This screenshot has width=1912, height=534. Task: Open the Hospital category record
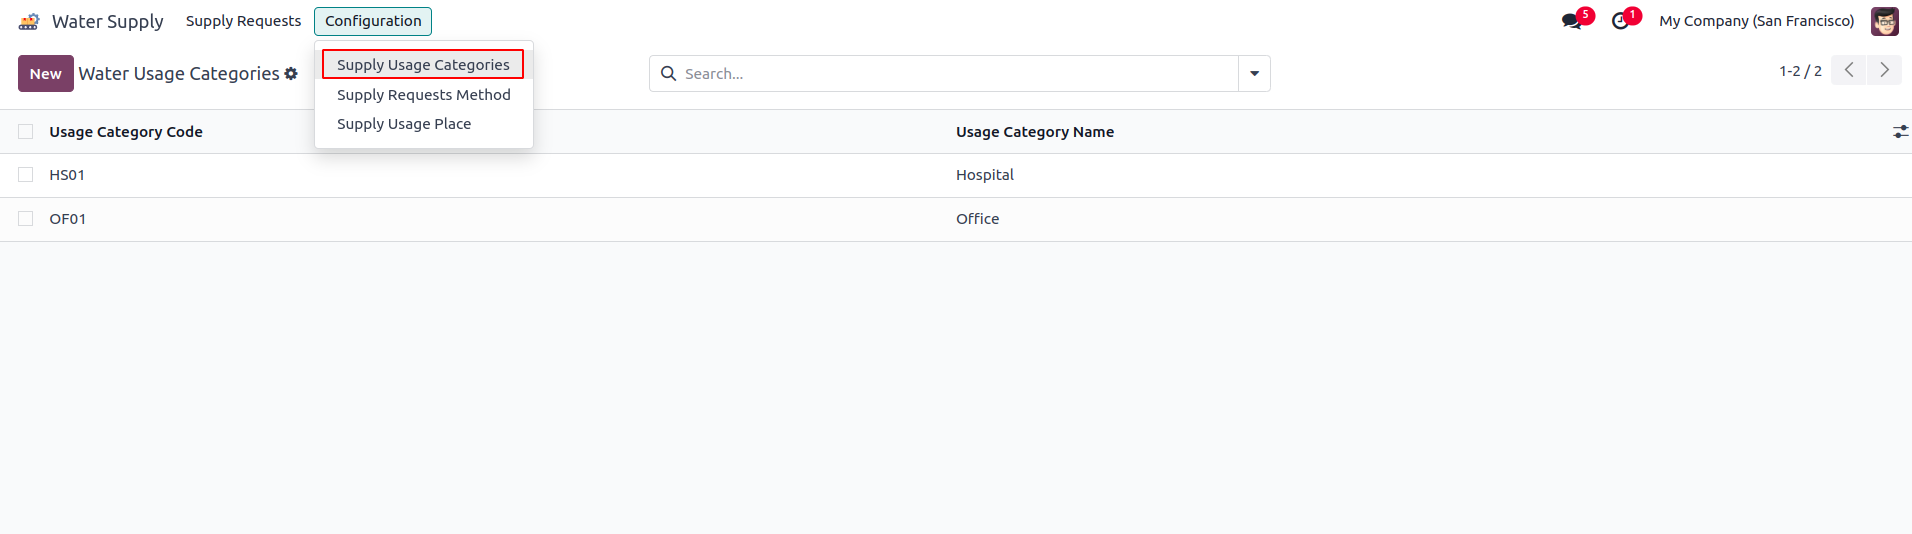(984, 175)
